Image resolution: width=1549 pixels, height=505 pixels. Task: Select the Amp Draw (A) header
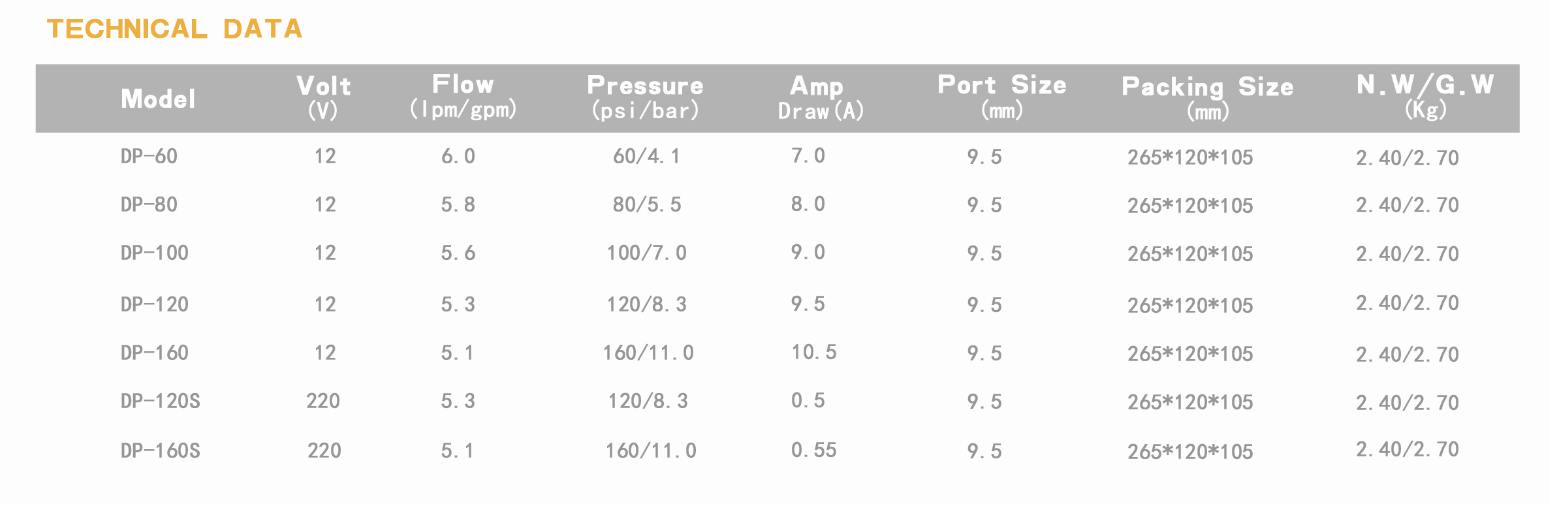coord(820,98)
